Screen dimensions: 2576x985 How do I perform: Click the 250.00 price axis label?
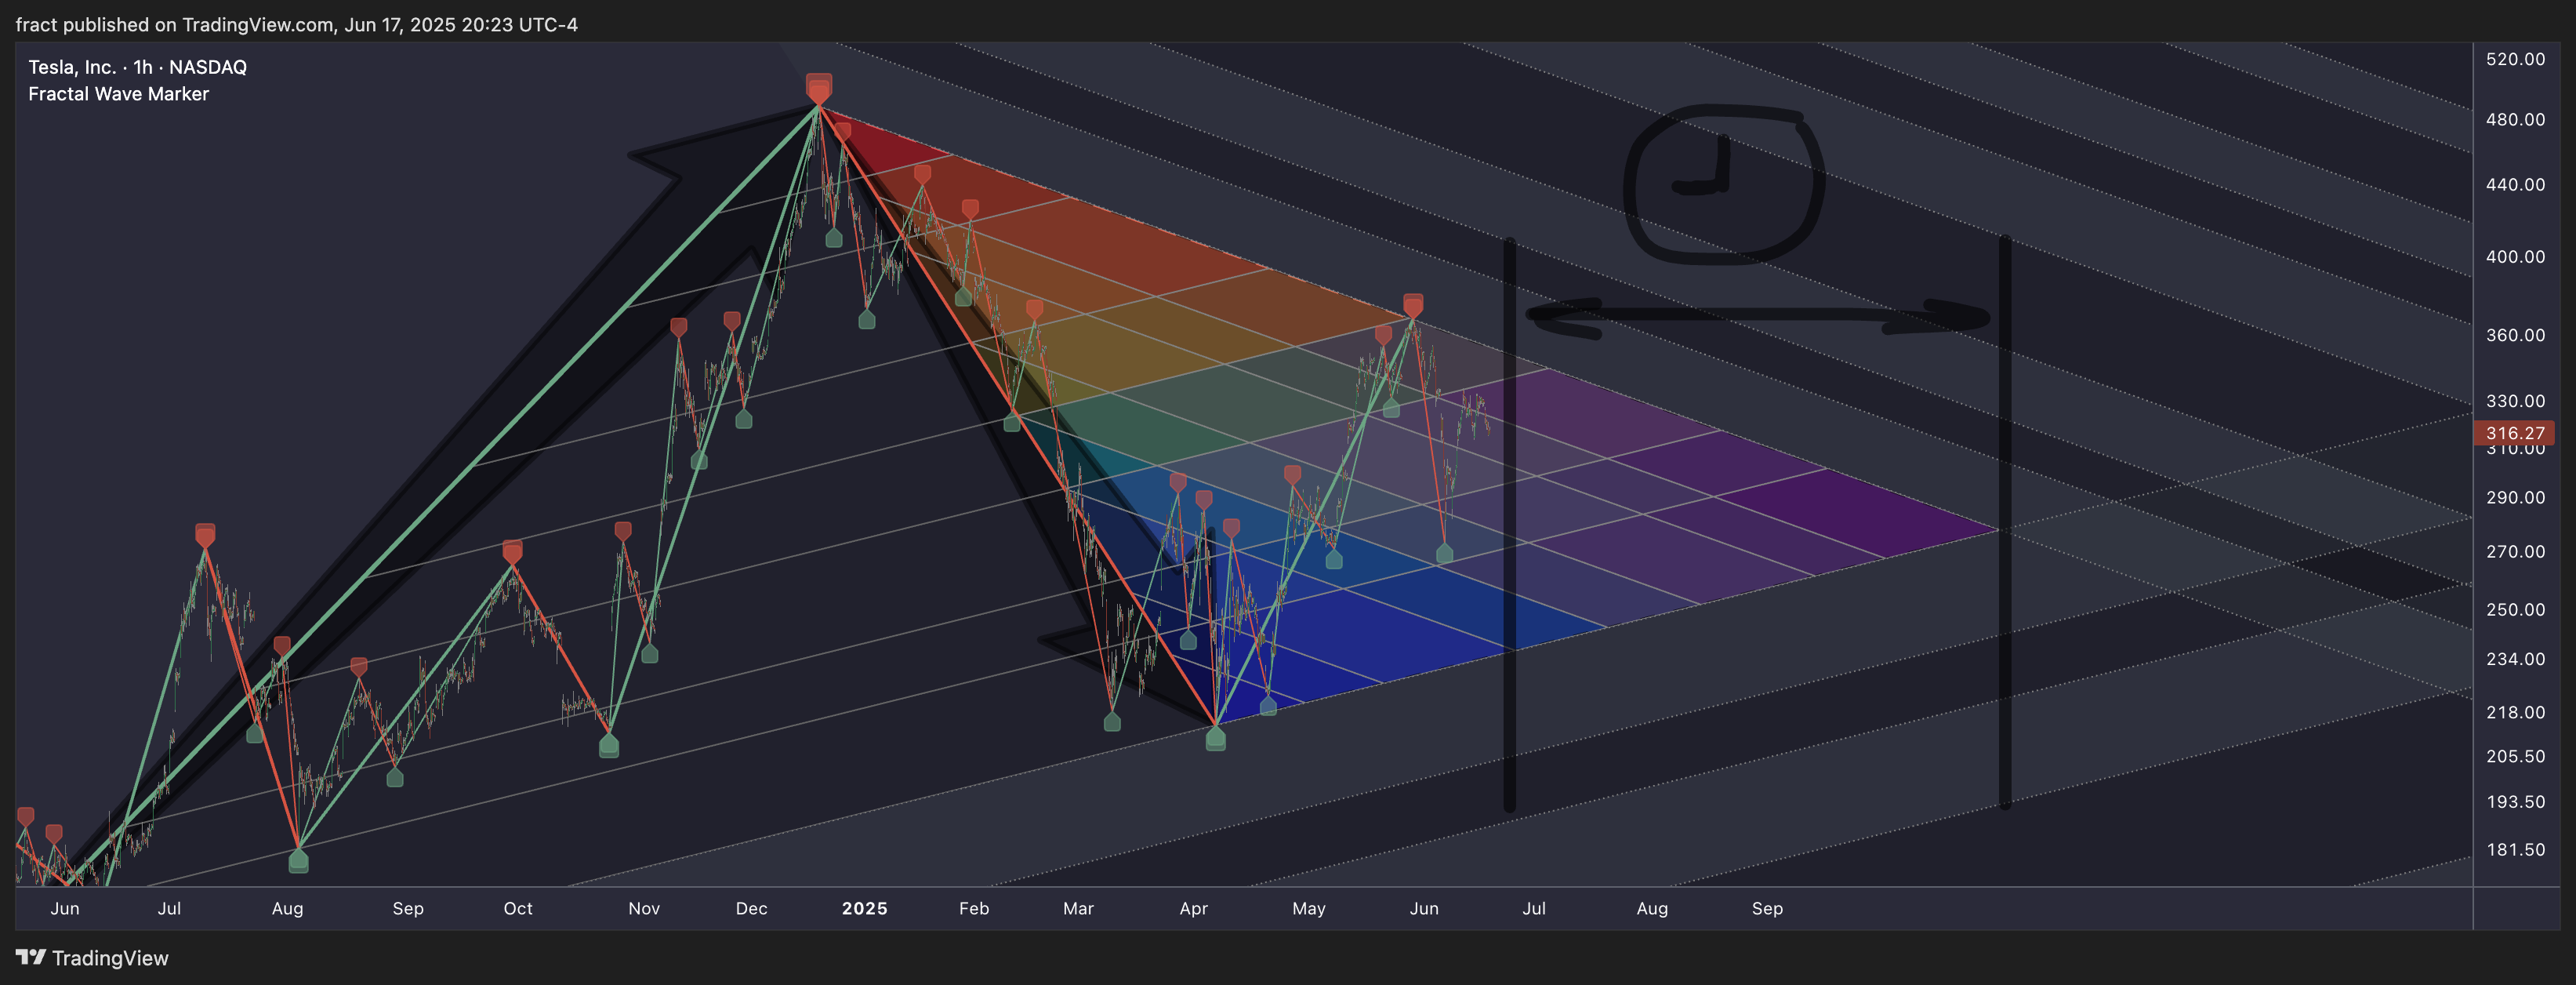[x=2515, y=609]
